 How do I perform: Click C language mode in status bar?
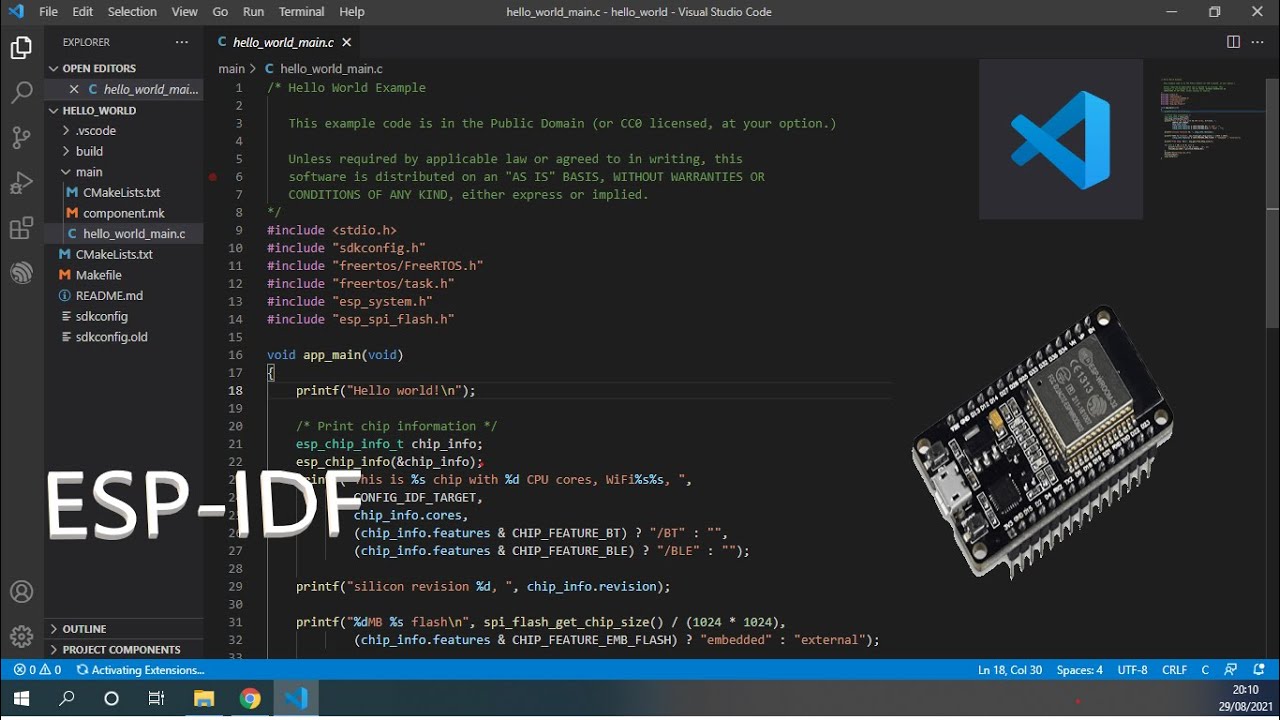click(1205, 670)
